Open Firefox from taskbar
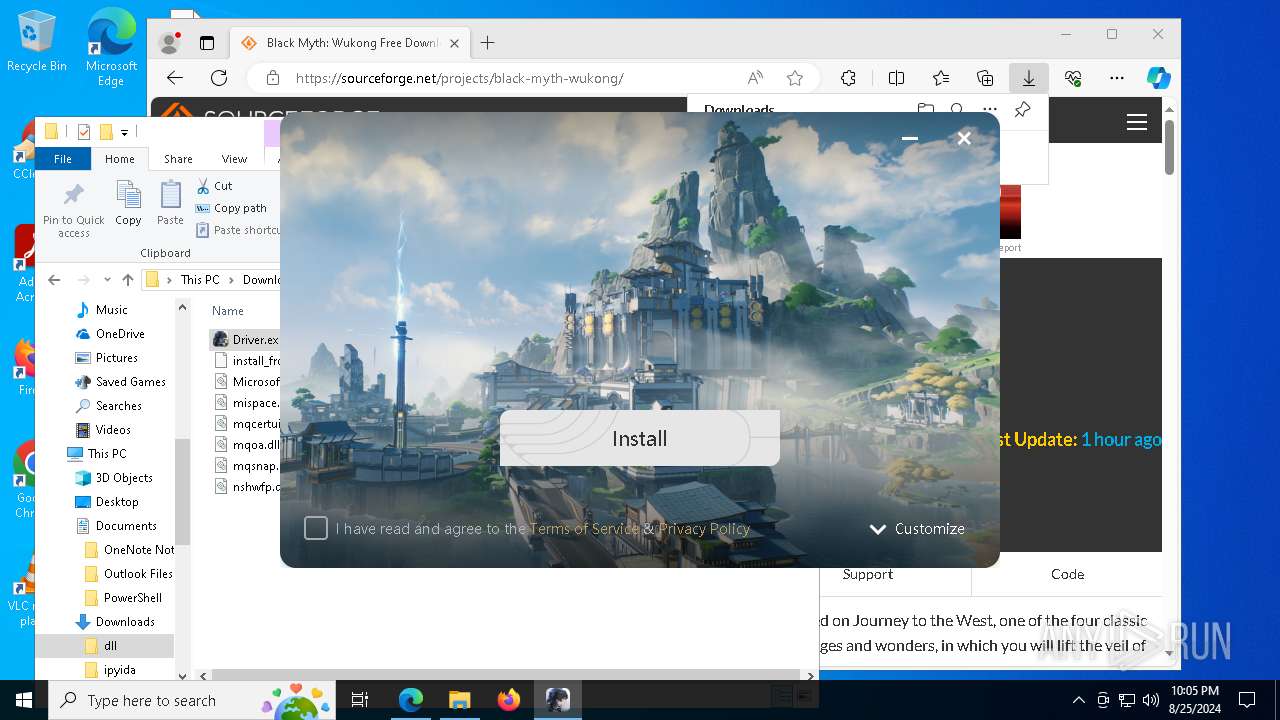This screenshot has width=1280, height=720. tap(509, 700)
